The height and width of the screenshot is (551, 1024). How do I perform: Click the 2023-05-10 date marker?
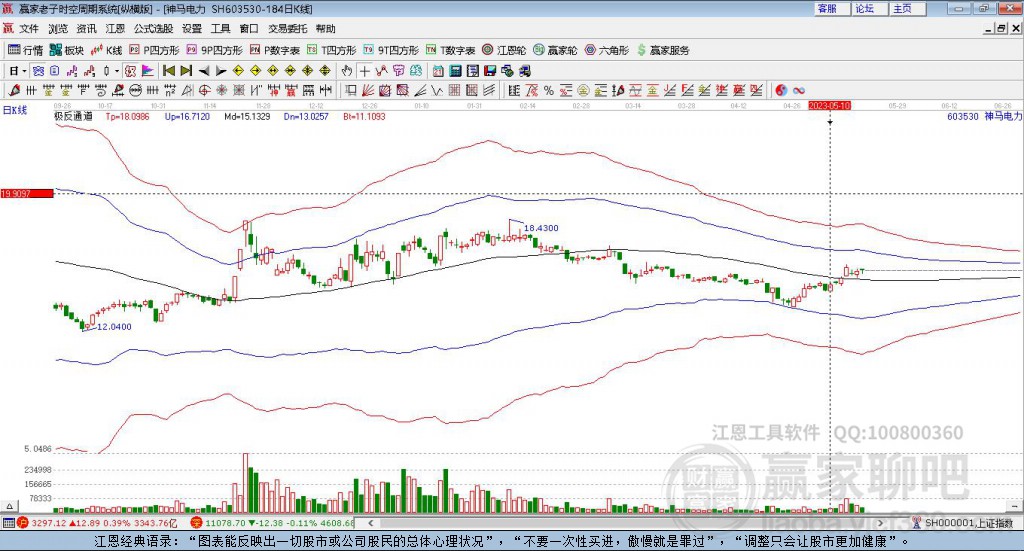[829, 105]
